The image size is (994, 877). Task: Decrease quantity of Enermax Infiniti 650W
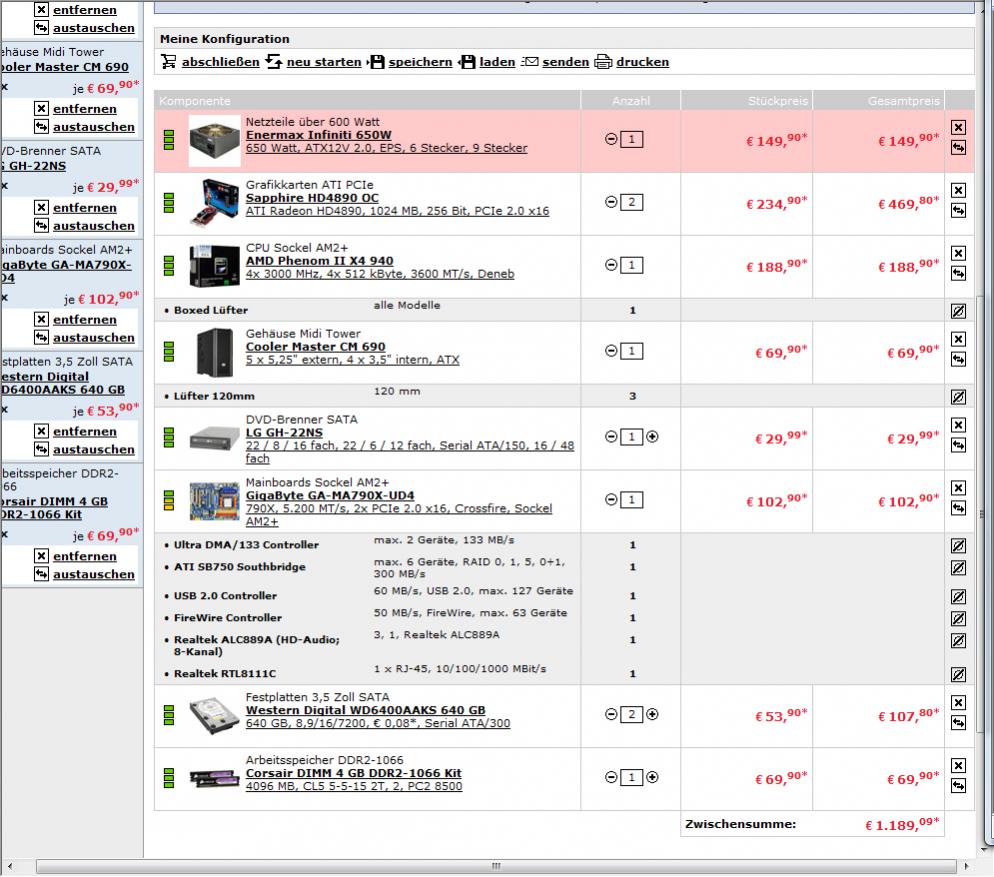pos(611,139)
